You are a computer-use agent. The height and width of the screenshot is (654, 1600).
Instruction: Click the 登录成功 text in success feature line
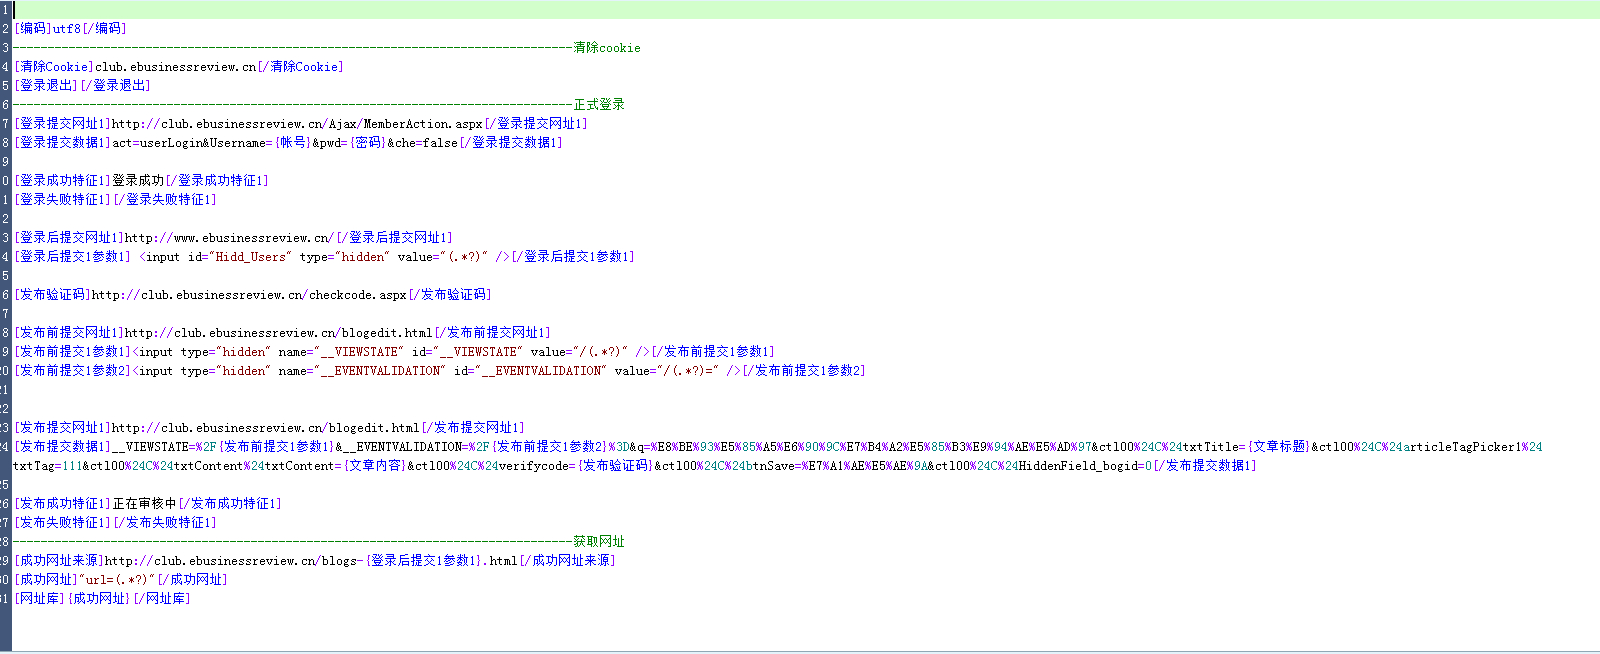tap(138, 181)
